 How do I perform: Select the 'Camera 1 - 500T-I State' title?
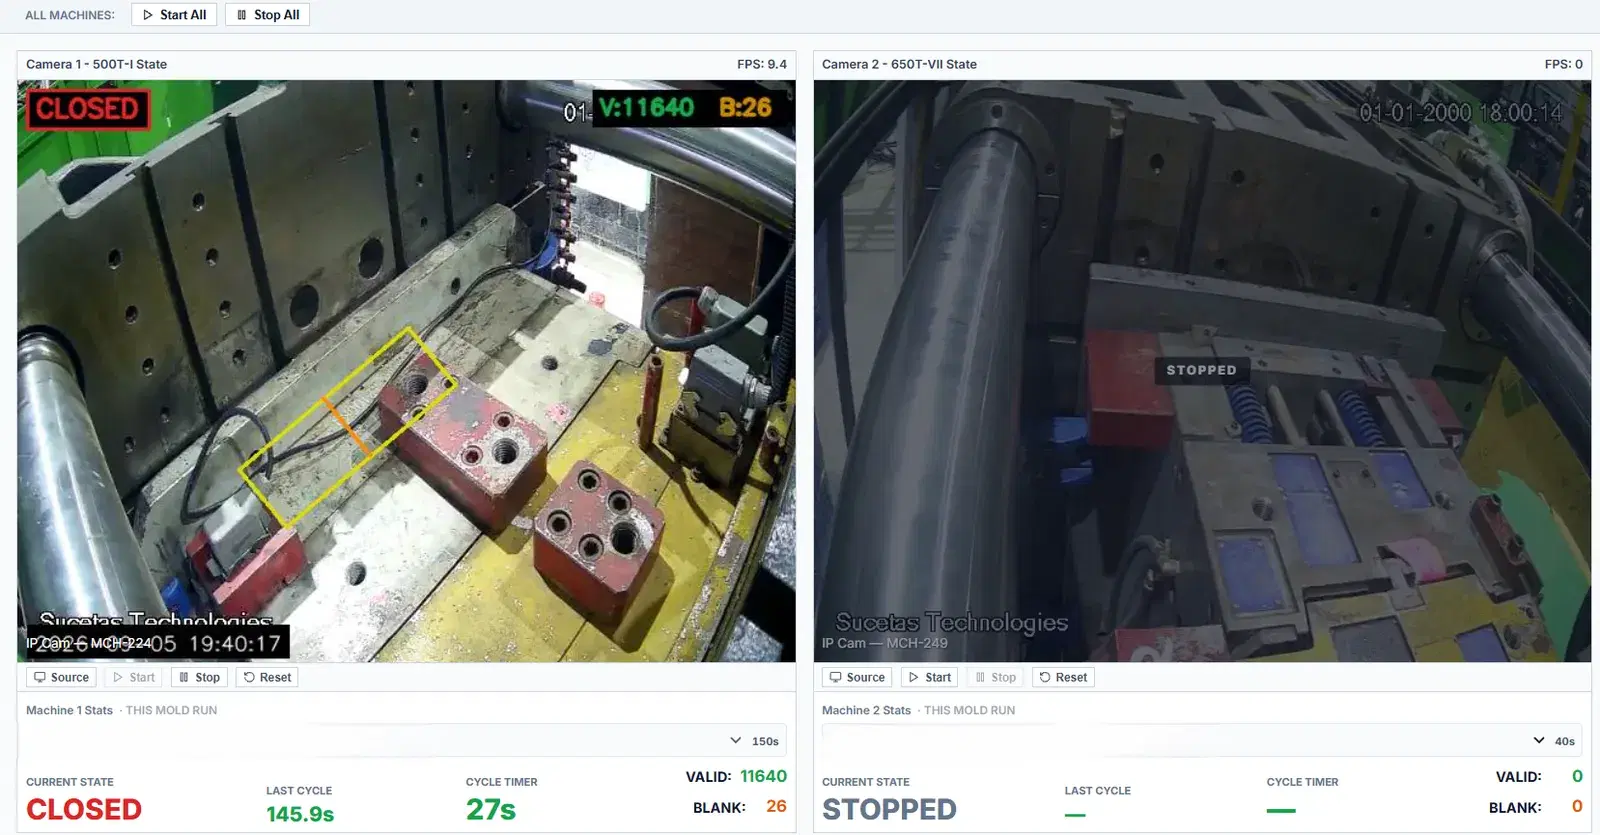[96, 64]
